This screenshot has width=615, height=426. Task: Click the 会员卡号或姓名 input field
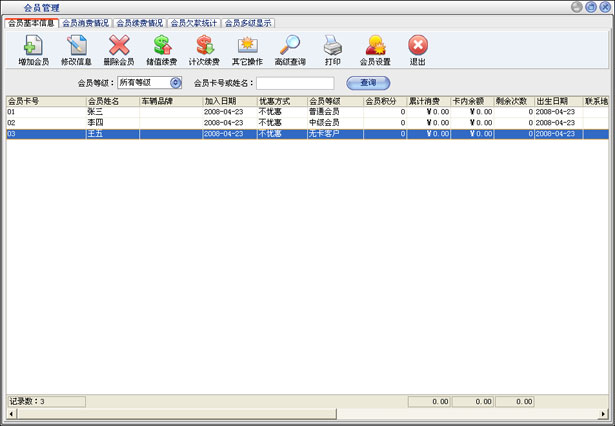[x=295, y=83]
